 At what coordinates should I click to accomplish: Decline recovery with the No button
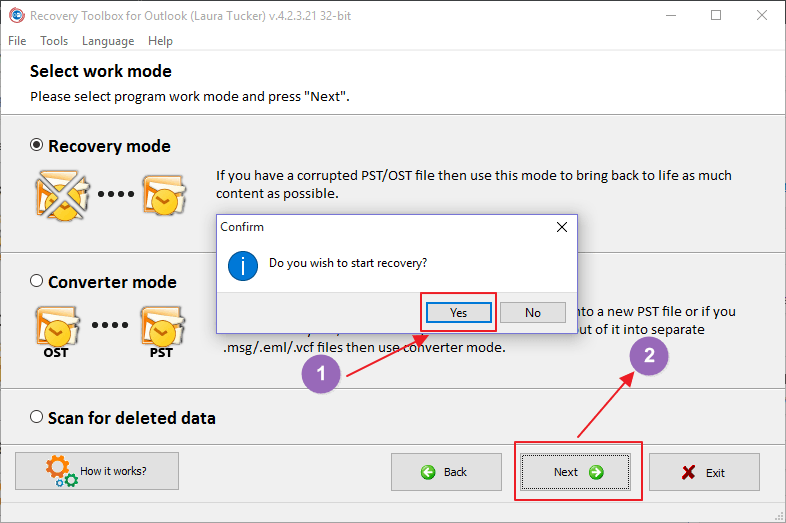(533, 312)
